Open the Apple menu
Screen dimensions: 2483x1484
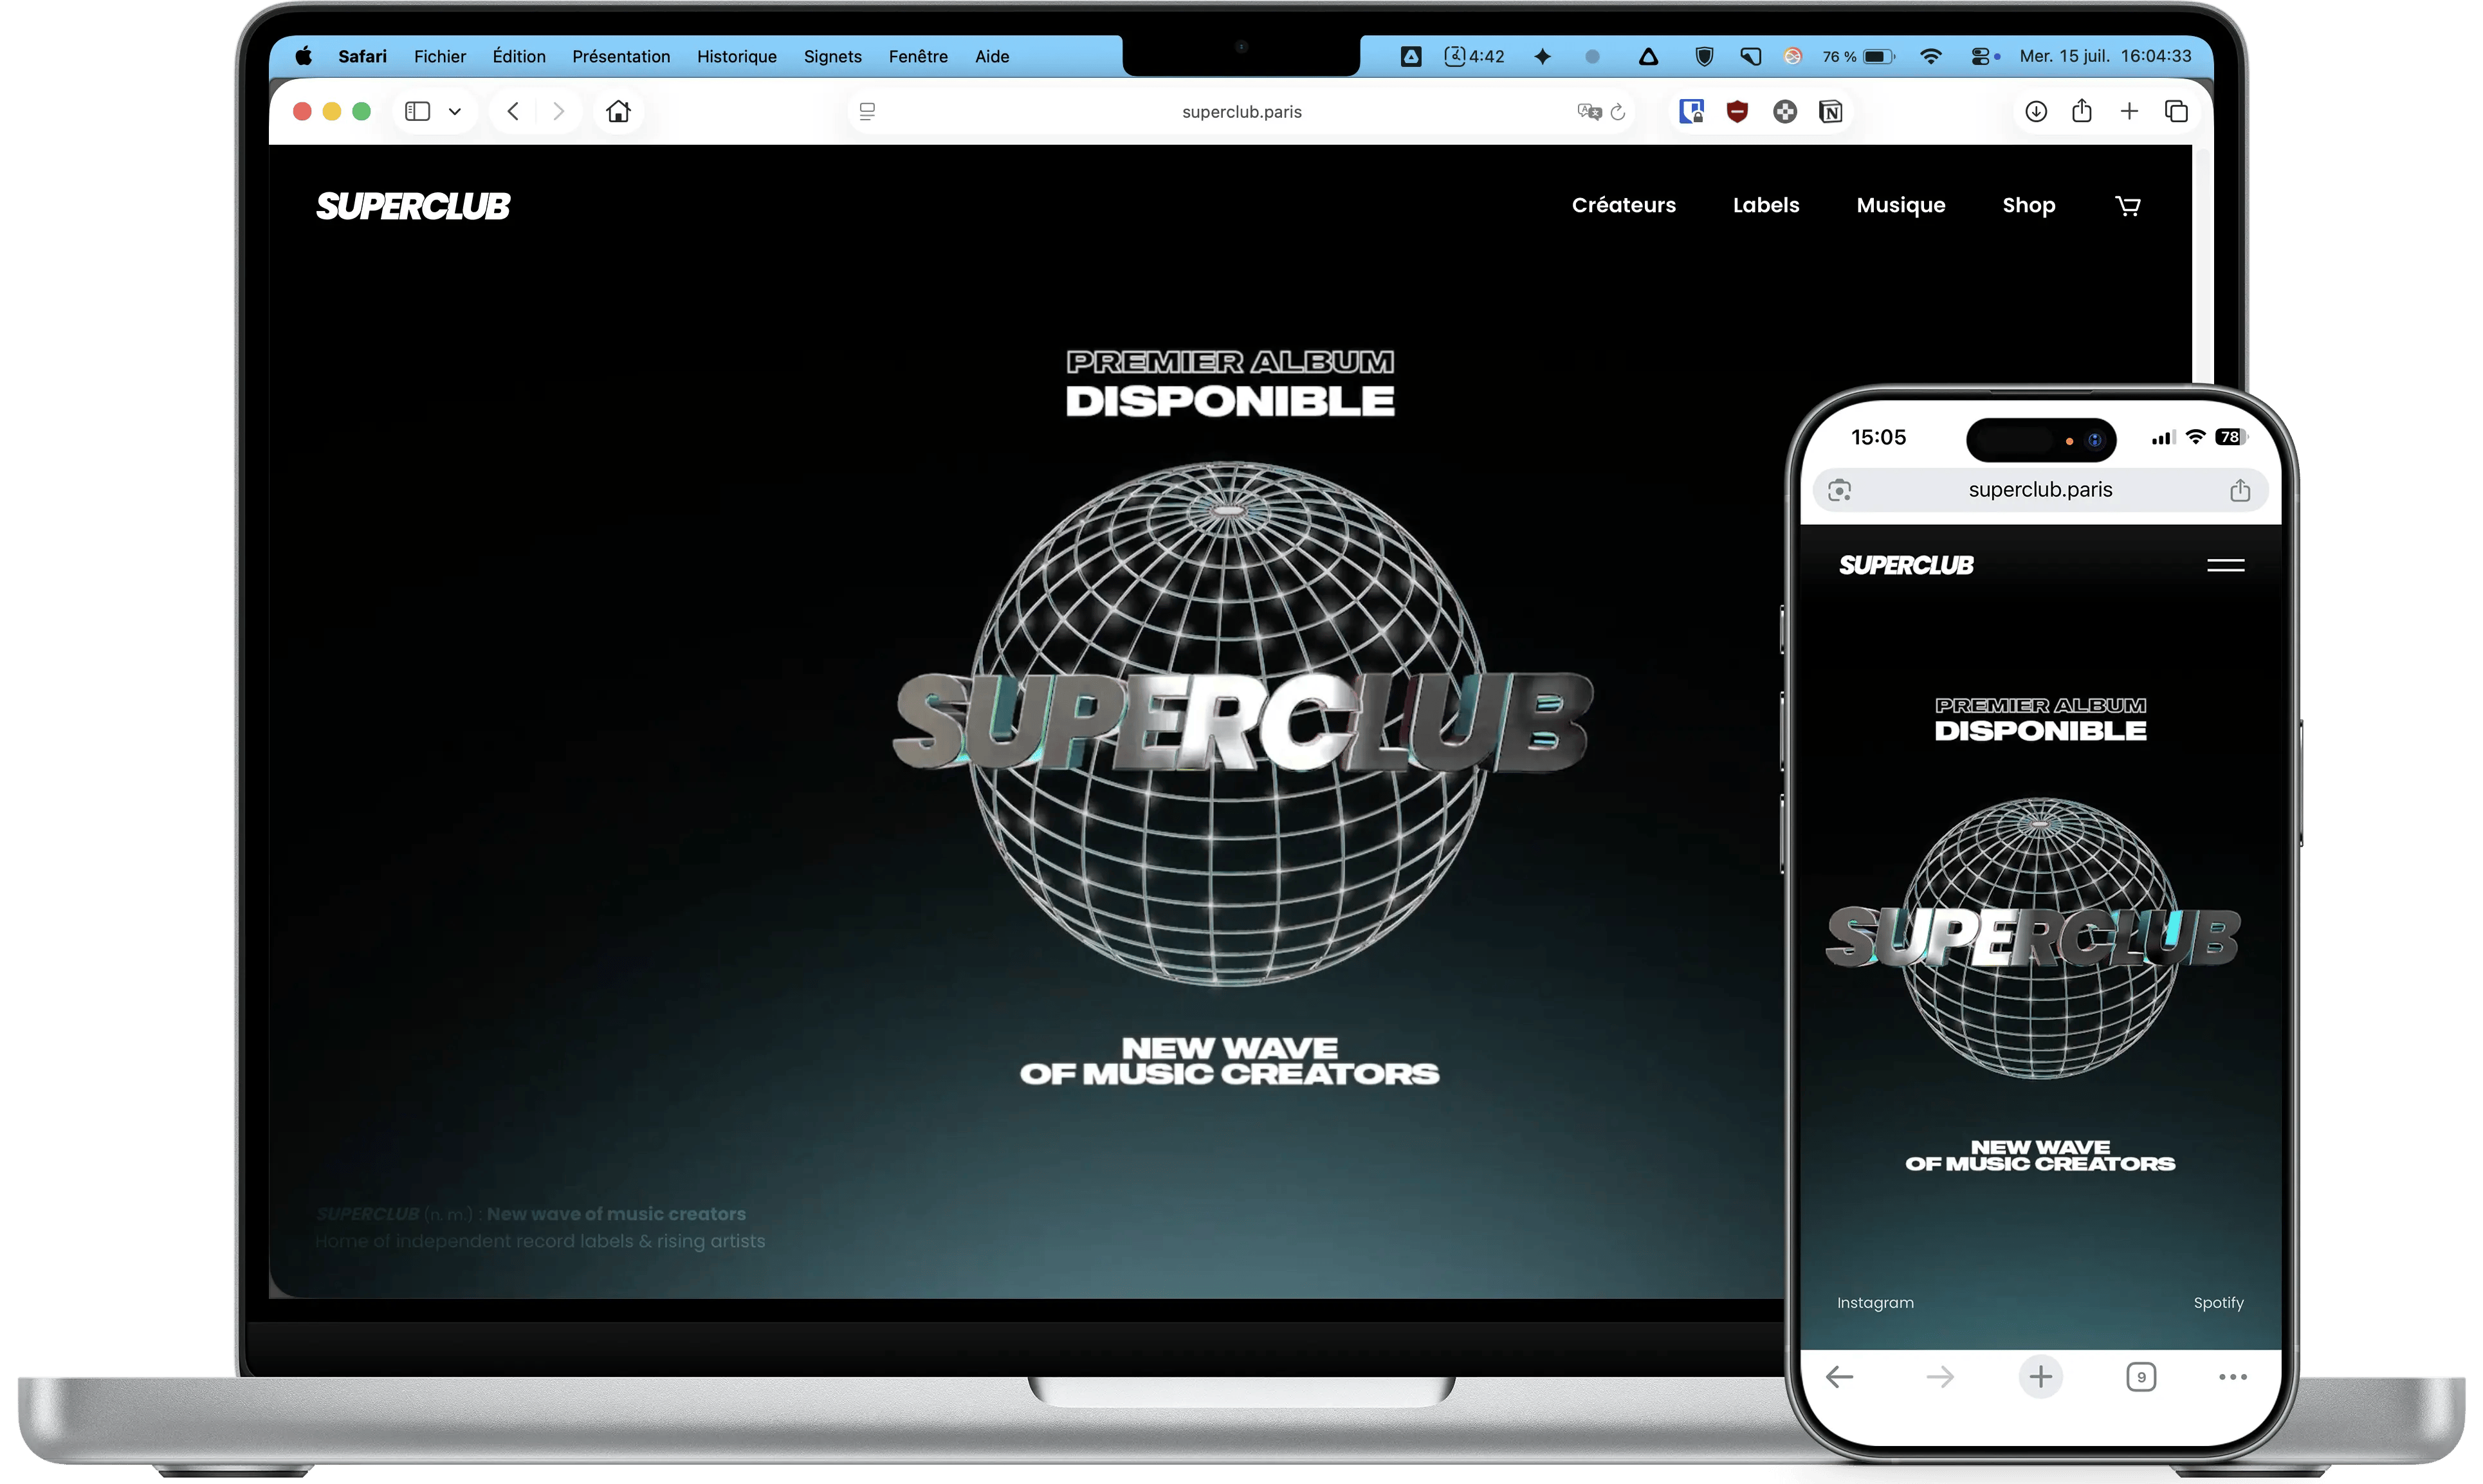tap(303, 56)
